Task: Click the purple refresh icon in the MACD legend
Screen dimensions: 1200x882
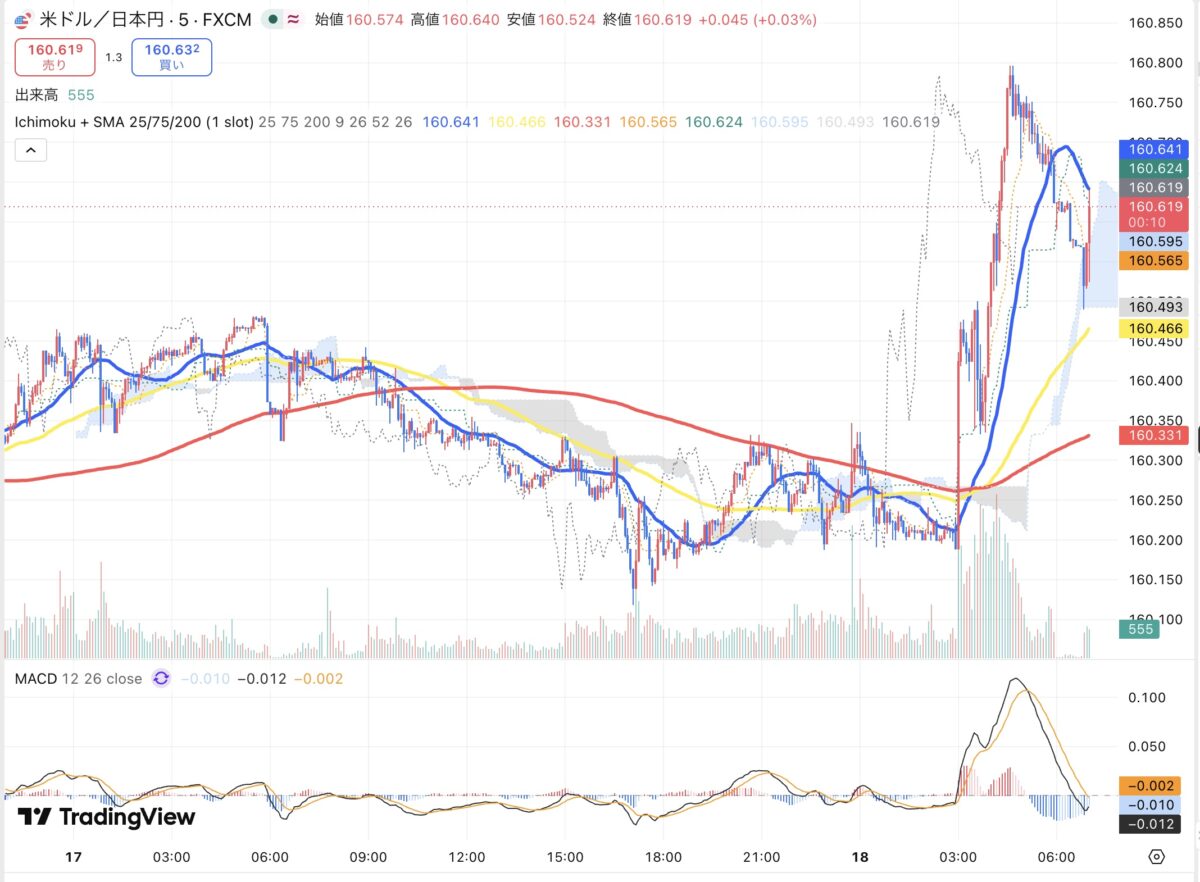Action: click(x=161, y=679)
